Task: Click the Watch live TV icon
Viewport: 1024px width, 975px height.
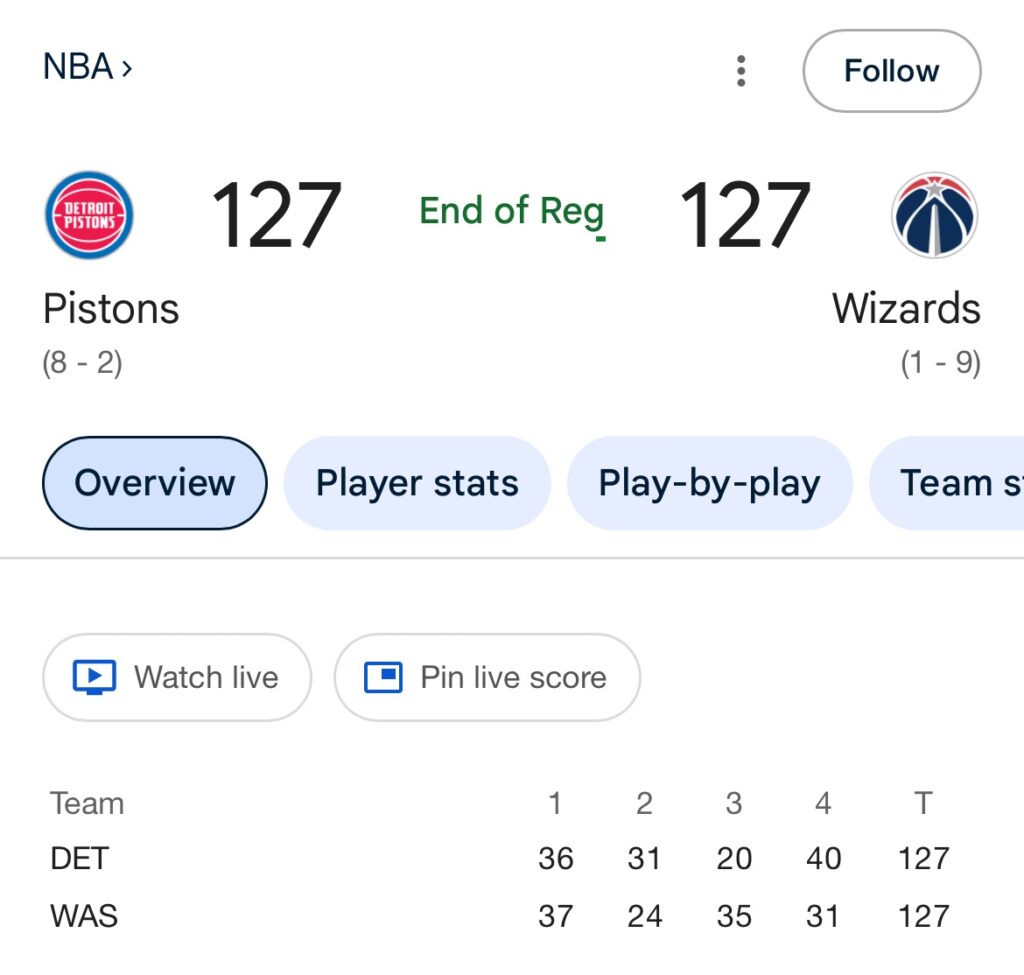Action: (95, 677)
